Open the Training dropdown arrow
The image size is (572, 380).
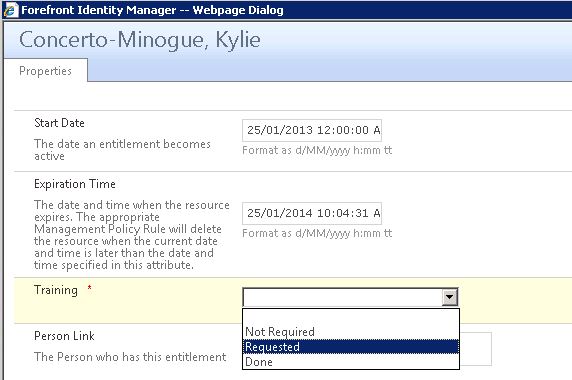[x=449, y=297]
